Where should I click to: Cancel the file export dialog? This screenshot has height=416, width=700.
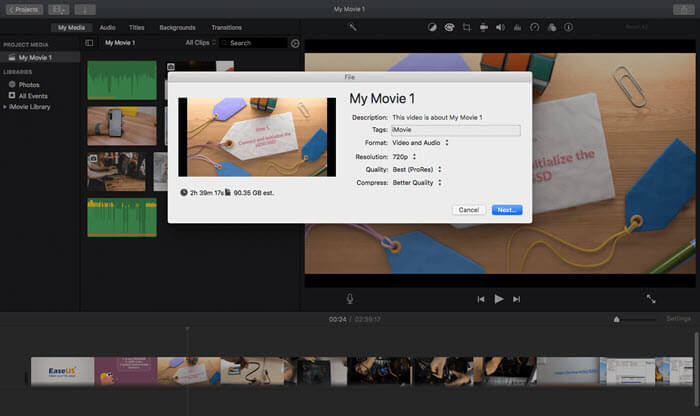(x=467, y=210)
